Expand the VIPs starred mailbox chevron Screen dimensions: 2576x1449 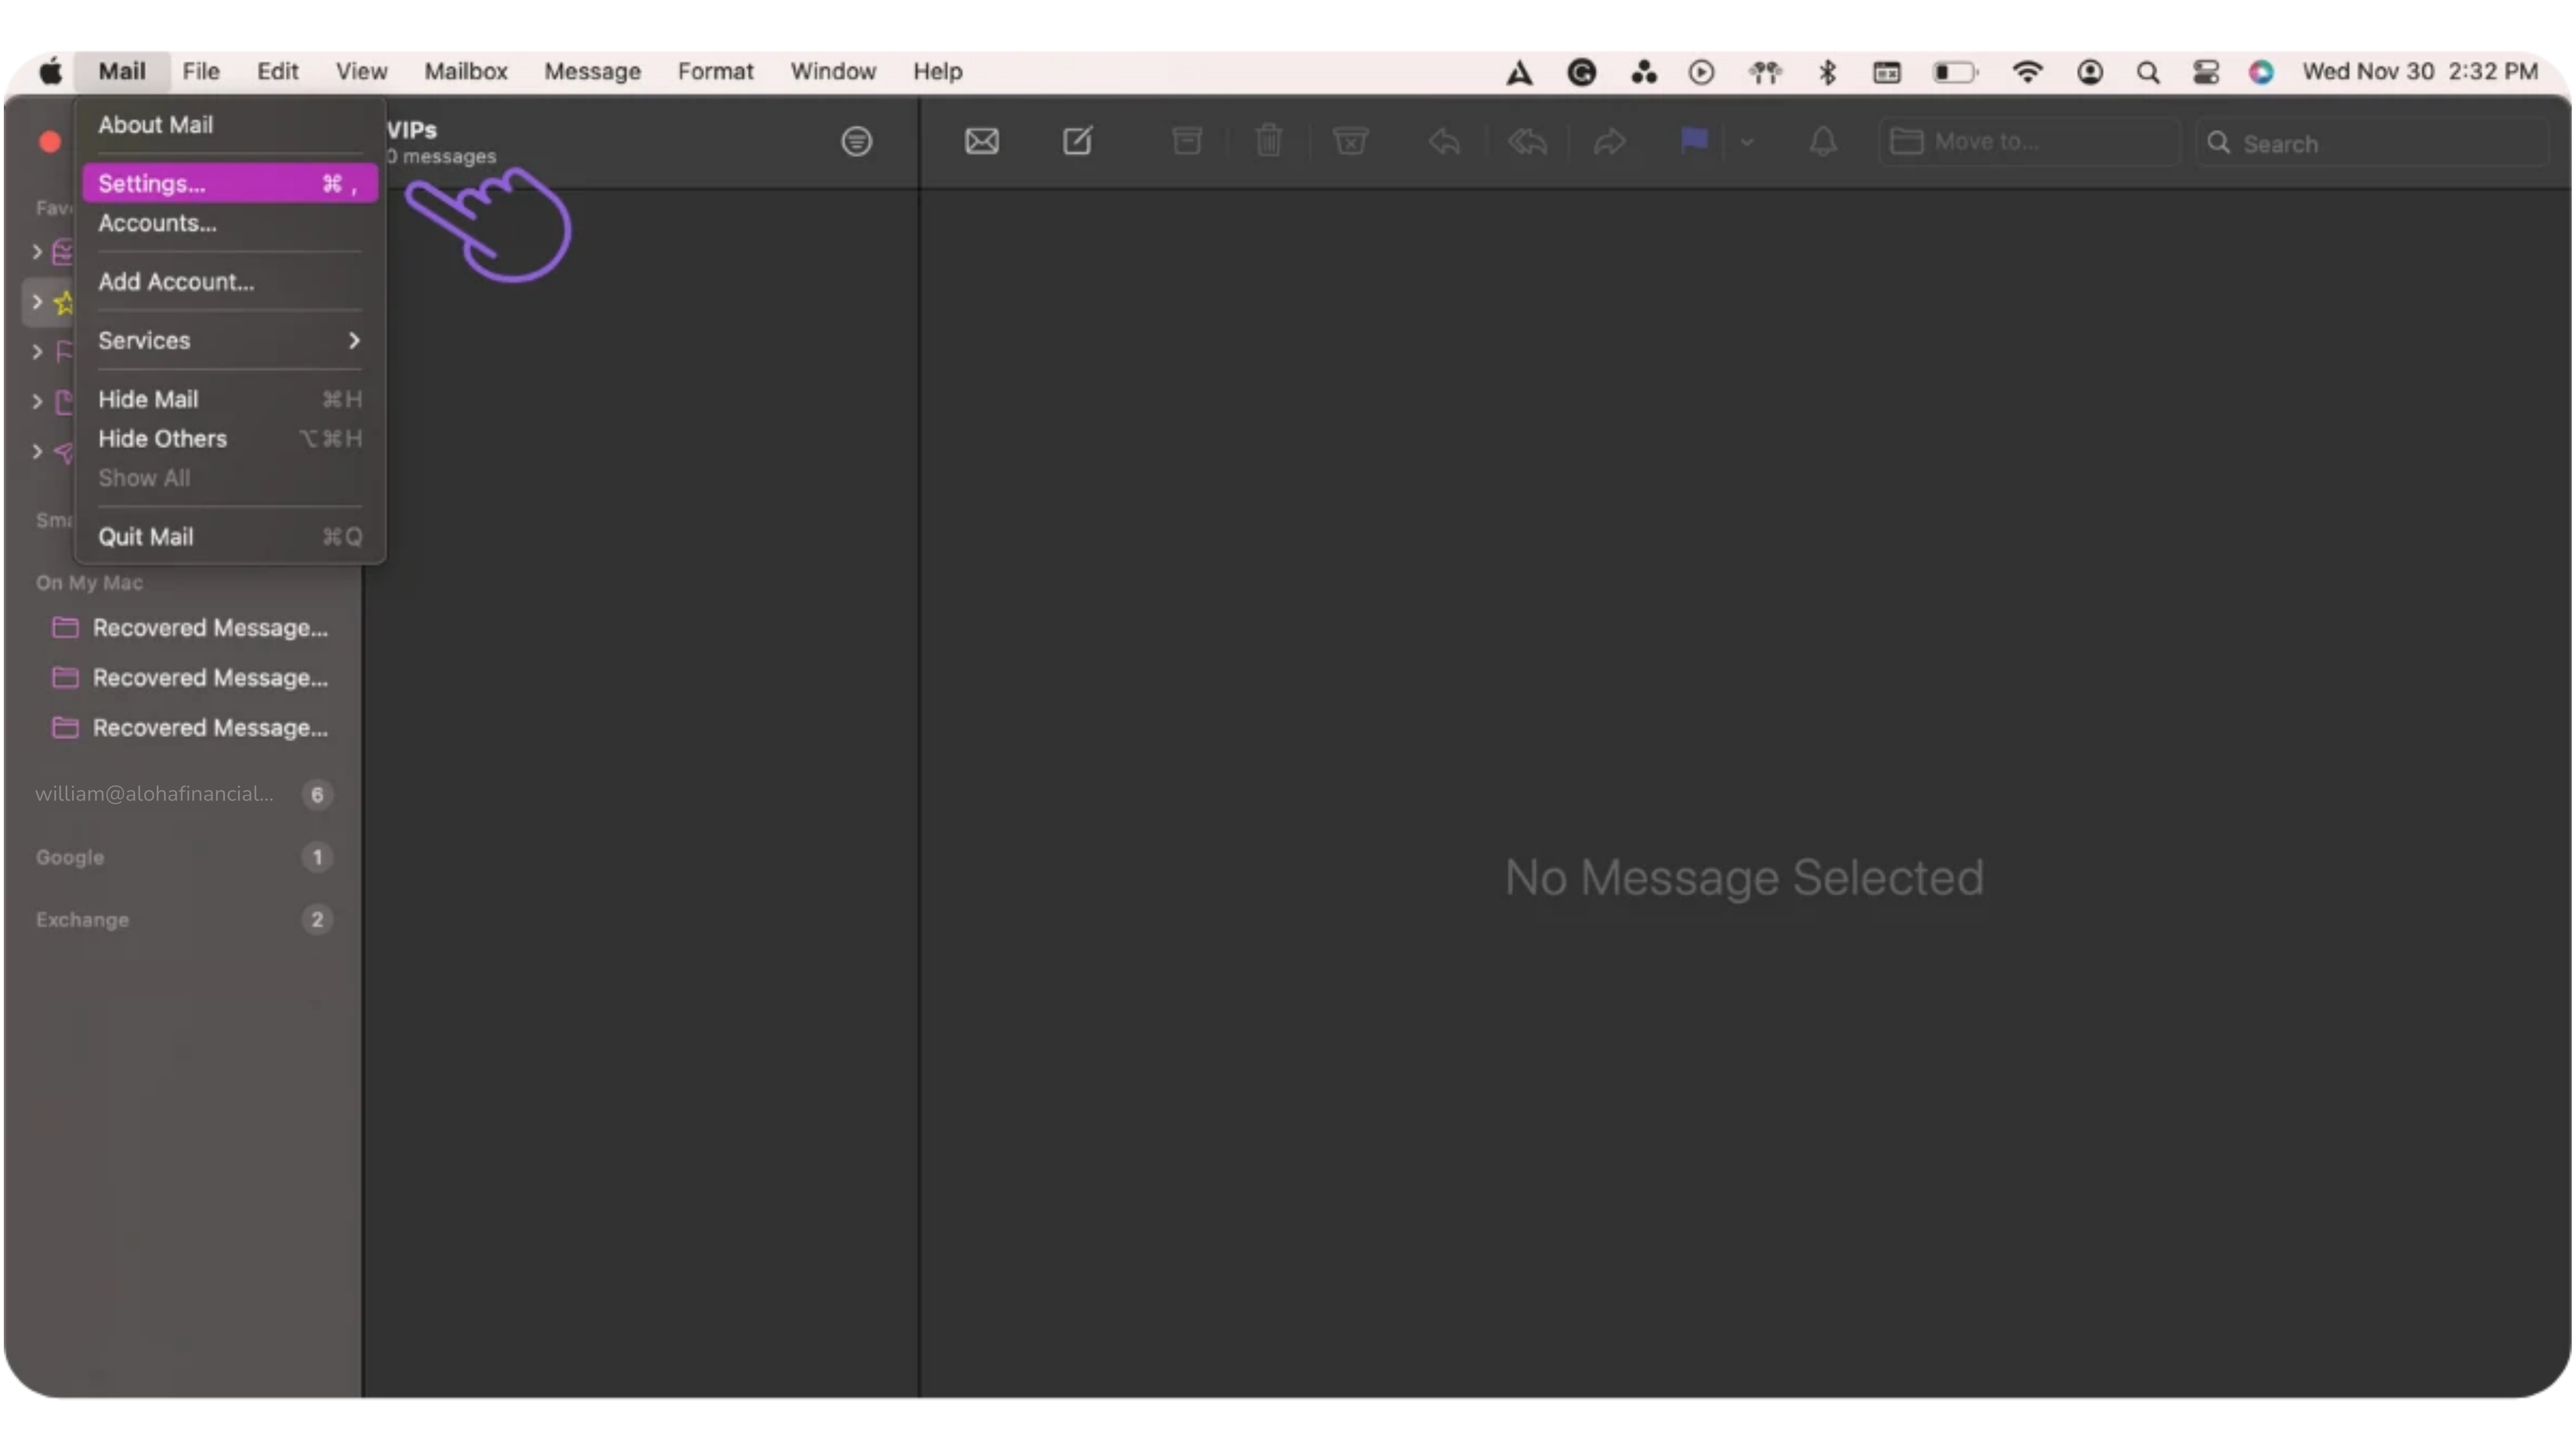(37, 302)
